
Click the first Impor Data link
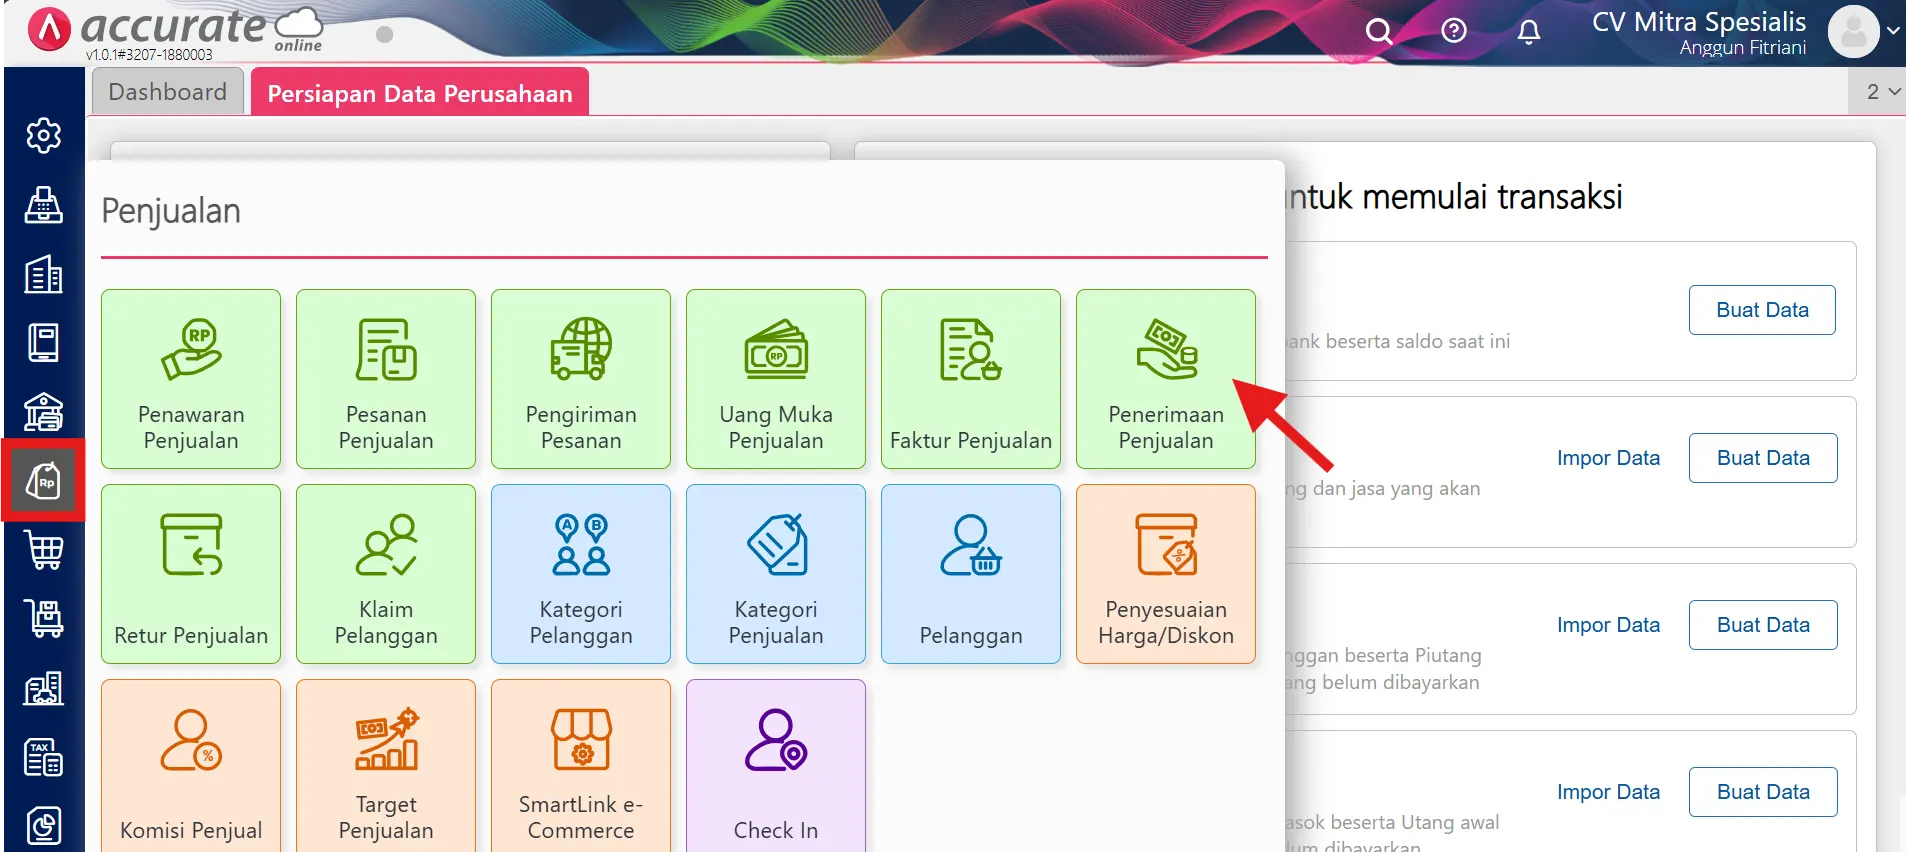[1608, 458]
